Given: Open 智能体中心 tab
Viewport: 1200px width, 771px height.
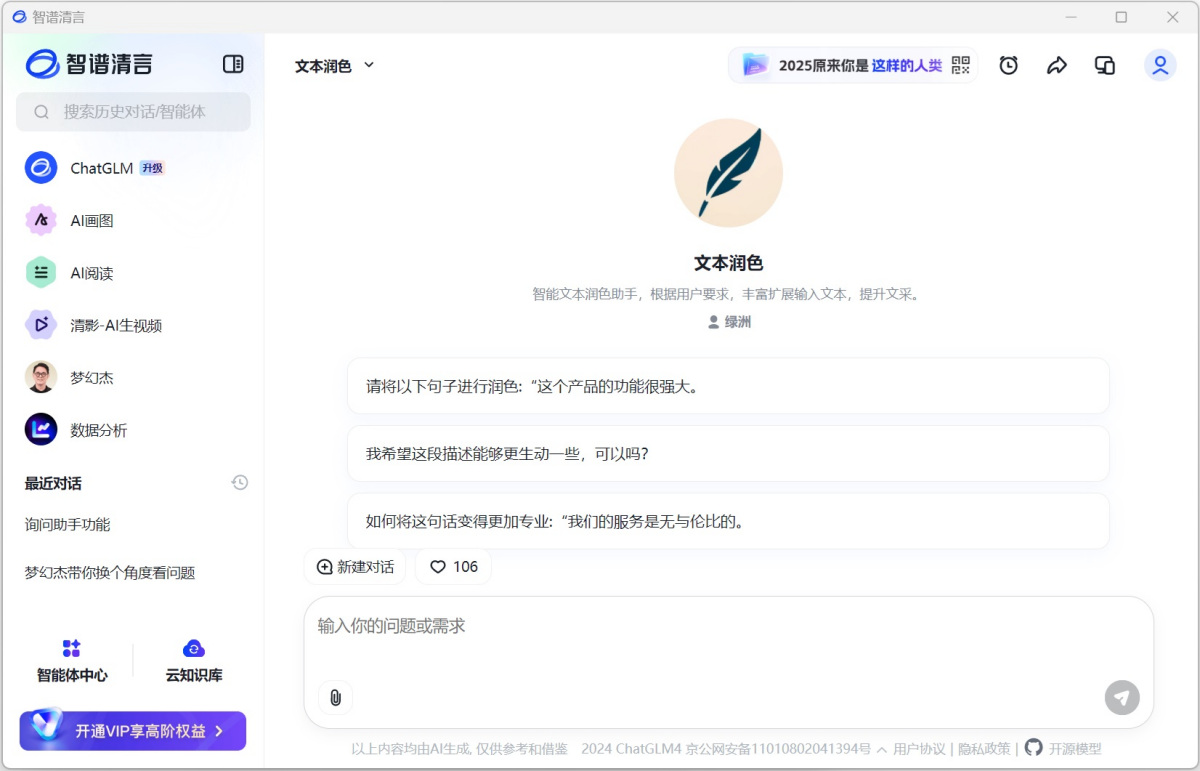Looking at the screenshot, I should (72, 661).
